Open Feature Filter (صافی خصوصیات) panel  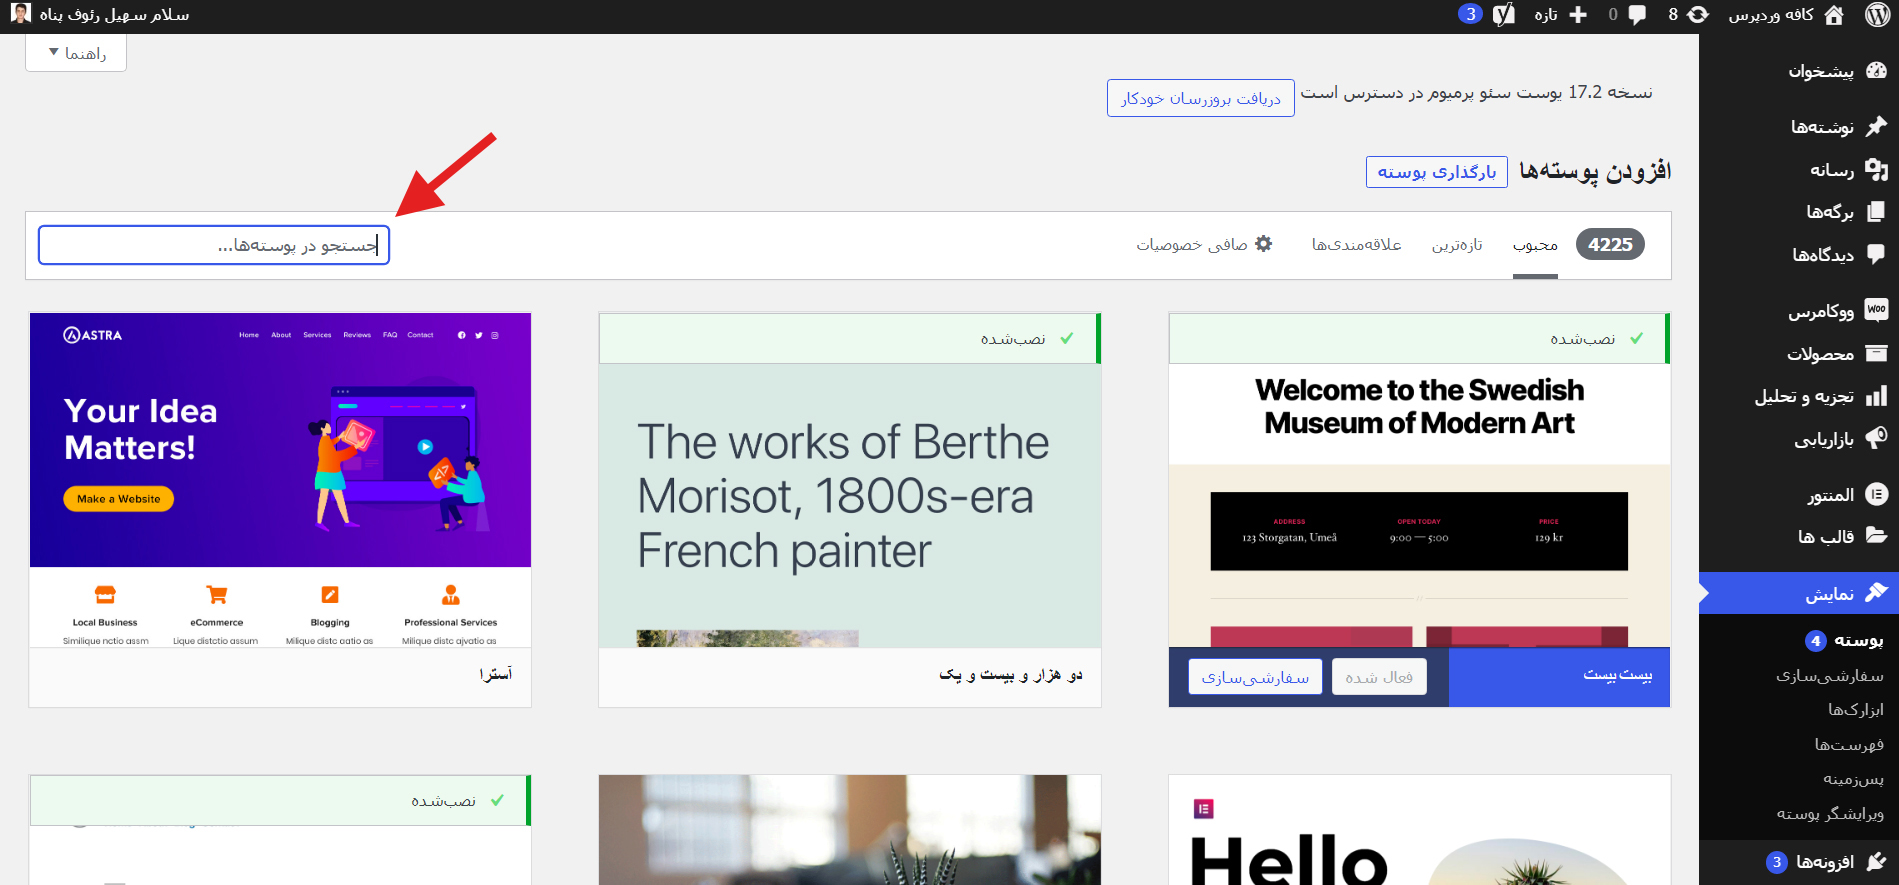tap(1203, 244)
